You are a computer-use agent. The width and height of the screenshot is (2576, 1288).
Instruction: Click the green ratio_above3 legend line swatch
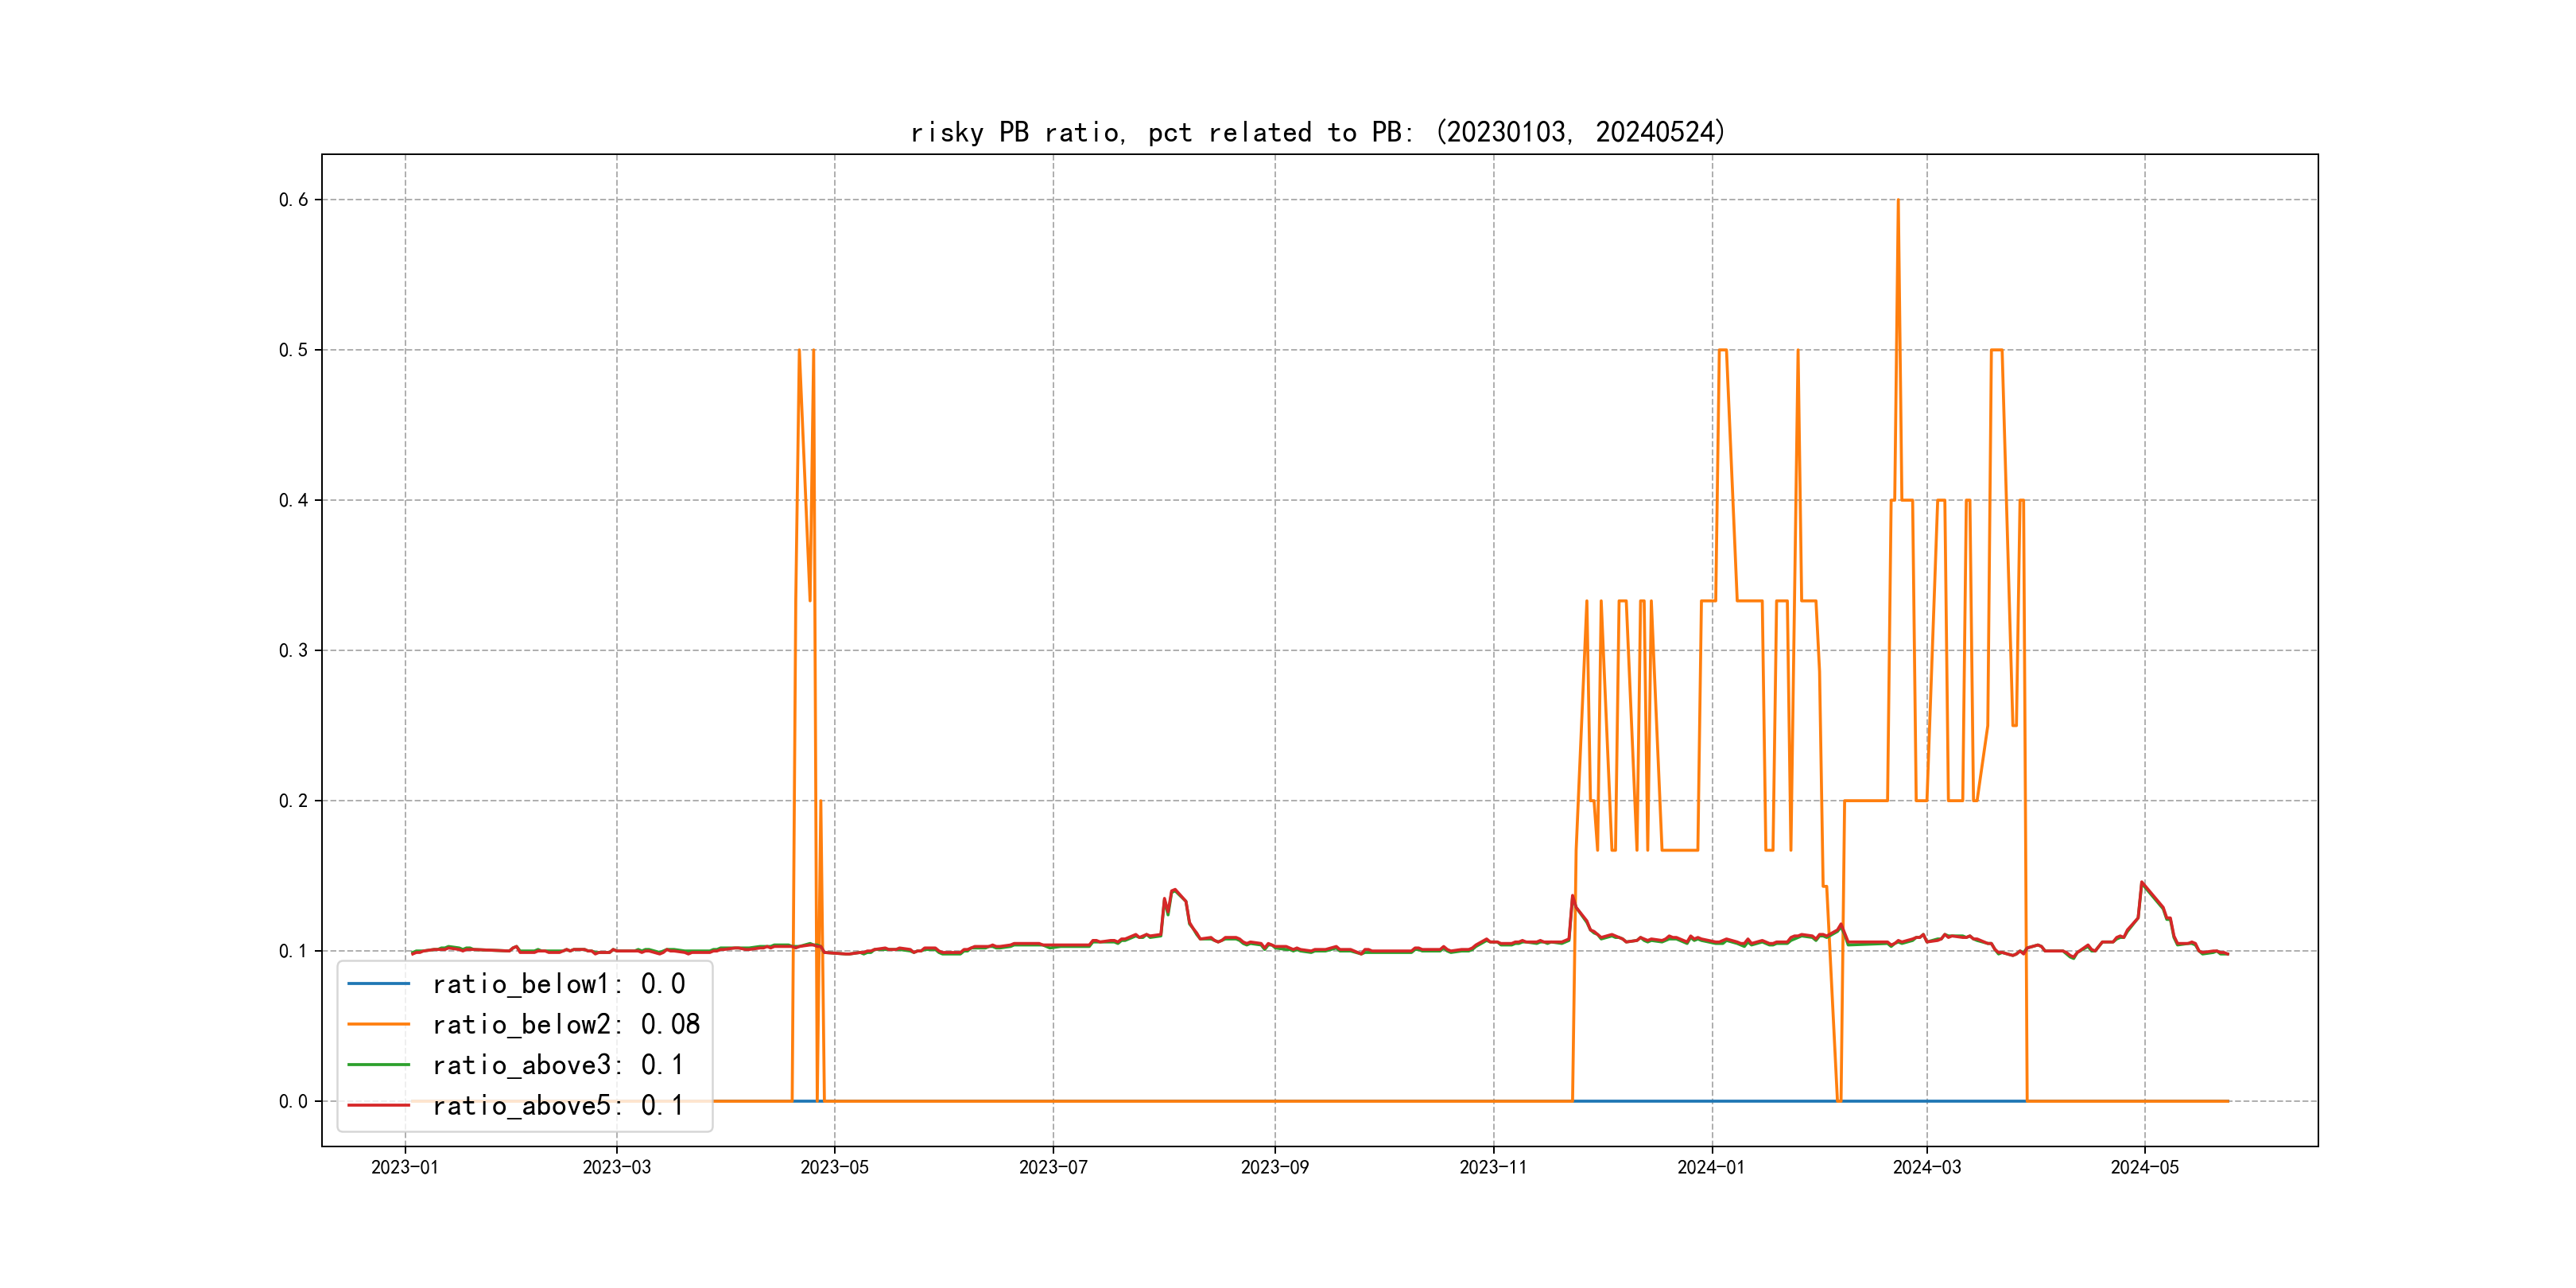click(x=378, y=1065)
